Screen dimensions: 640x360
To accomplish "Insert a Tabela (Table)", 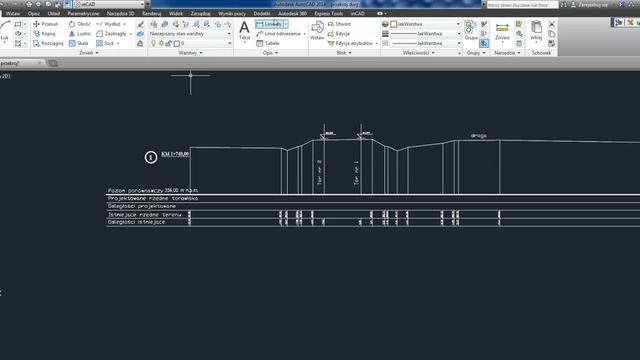I will pyautogui.click(x=268, y=43).
